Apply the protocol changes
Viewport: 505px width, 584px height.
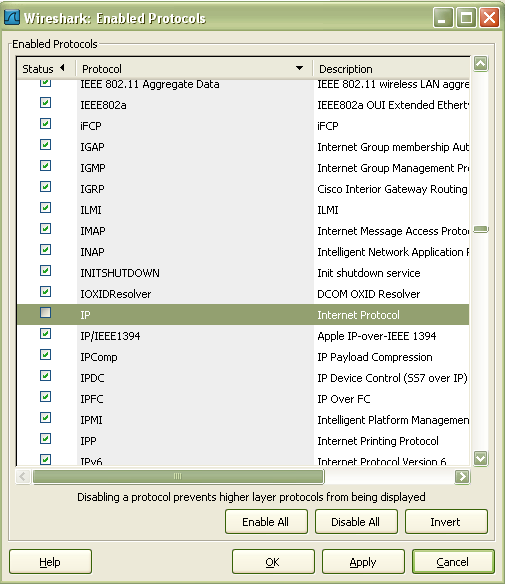coord(363,562)
